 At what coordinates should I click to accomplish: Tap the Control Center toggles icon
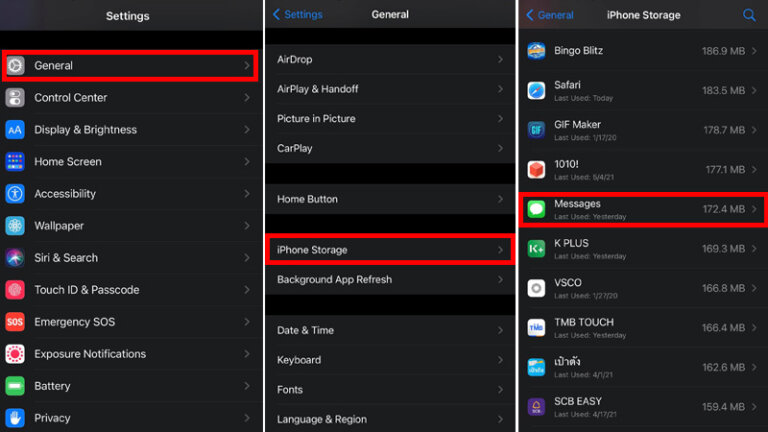15,97
